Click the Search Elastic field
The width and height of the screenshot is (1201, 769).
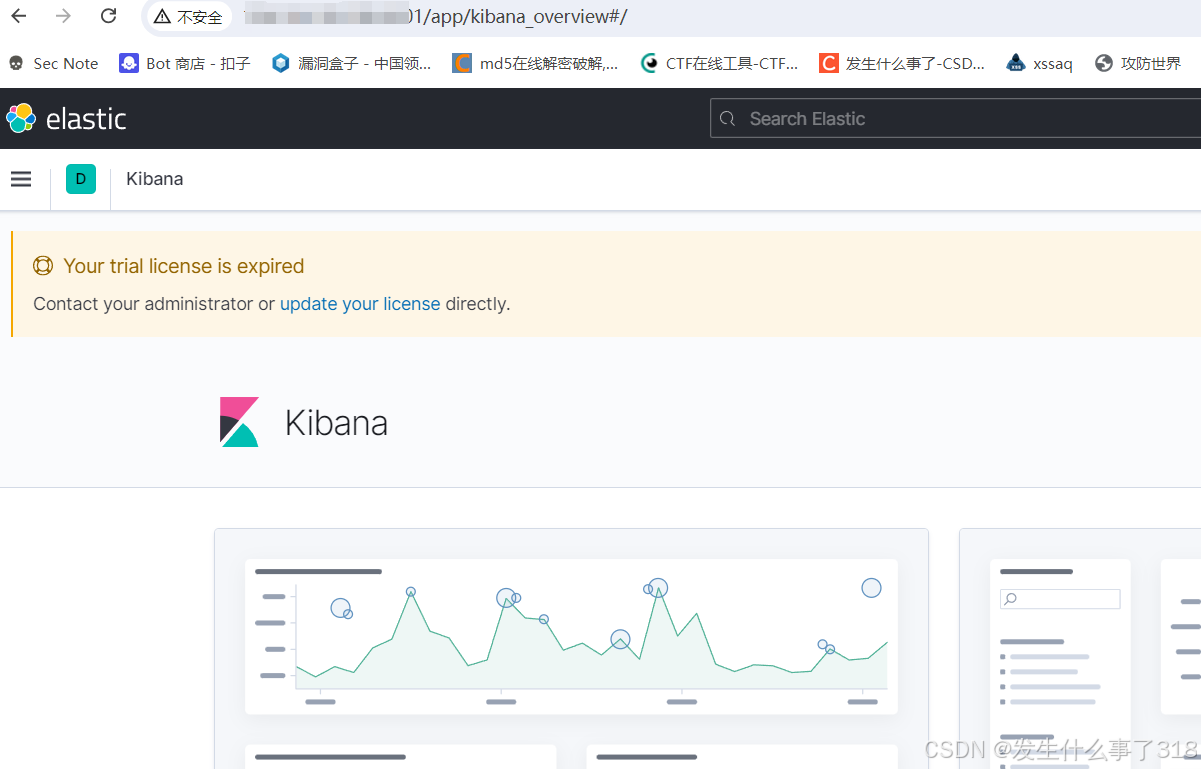point(955,118)
